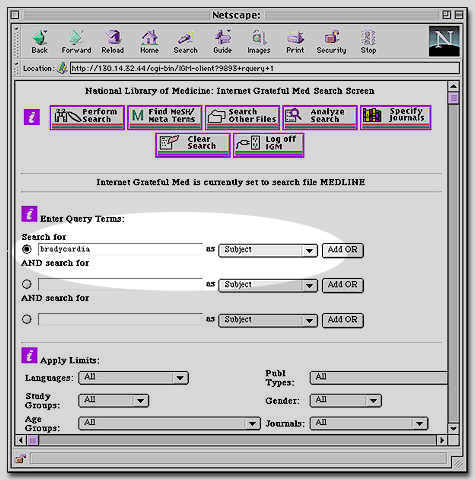Click the Clear Search button
The image size is (475, 480).
(193, 145)
